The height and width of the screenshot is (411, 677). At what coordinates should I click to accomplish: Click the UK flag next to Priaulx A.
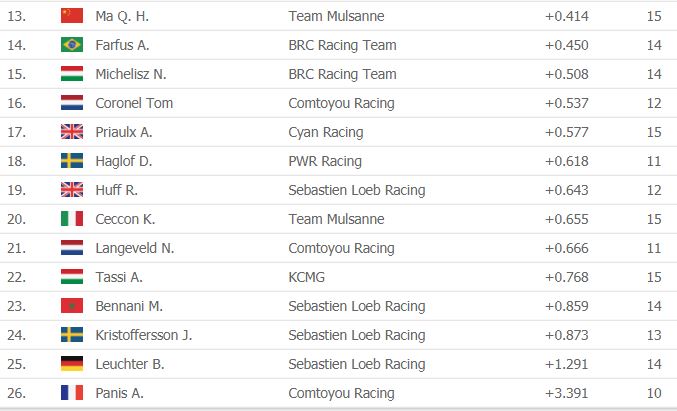[x=71, y=132]
